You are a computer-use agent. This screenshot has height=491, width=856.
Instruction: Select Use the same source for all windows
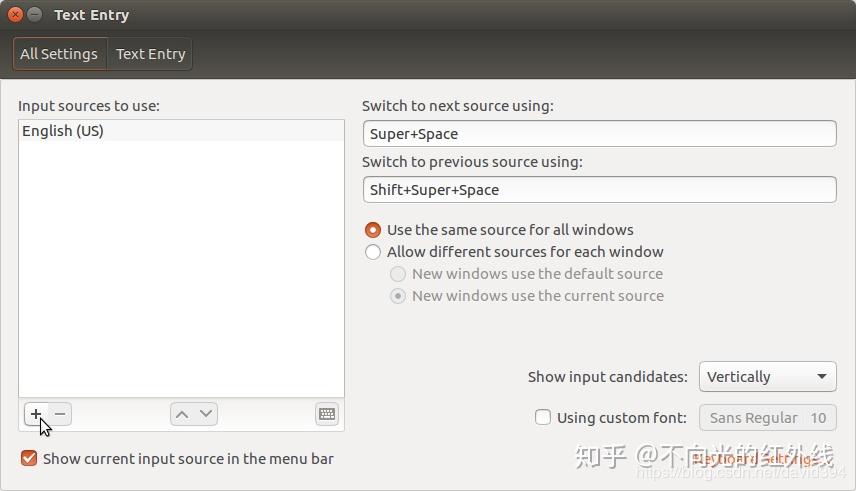373,230
